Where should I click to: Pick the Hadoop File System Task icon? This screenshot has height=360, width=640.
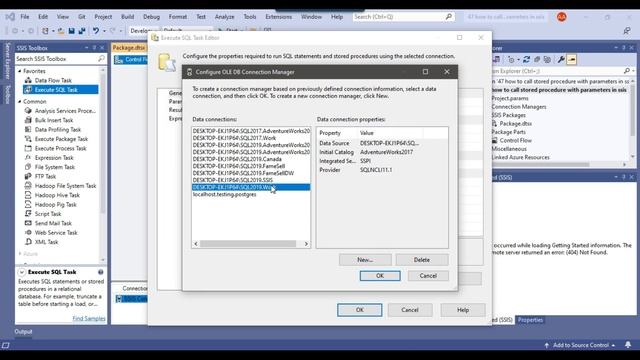pyautogui.click(x=28, y=186)
